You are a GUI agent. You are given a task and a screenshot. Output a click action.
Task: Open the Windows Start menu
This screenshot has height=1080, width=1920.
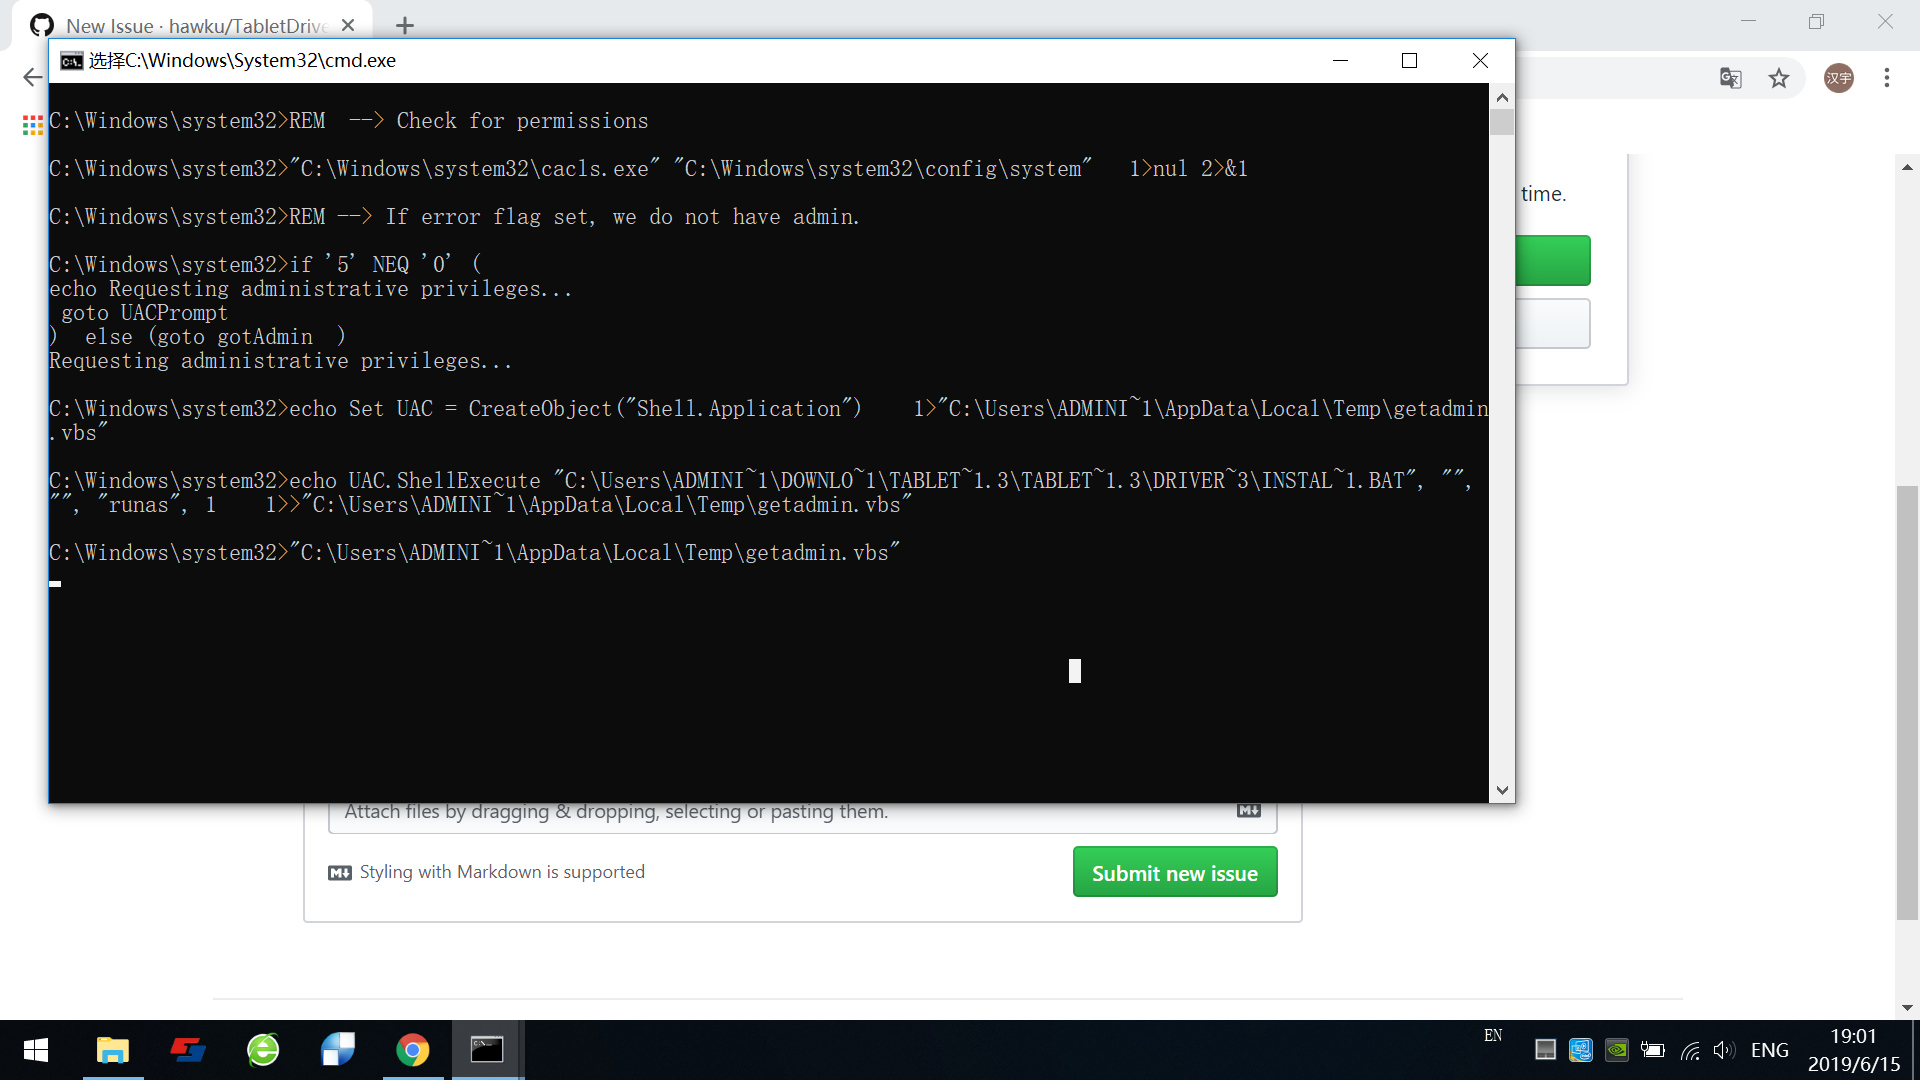pos(36,1050)
